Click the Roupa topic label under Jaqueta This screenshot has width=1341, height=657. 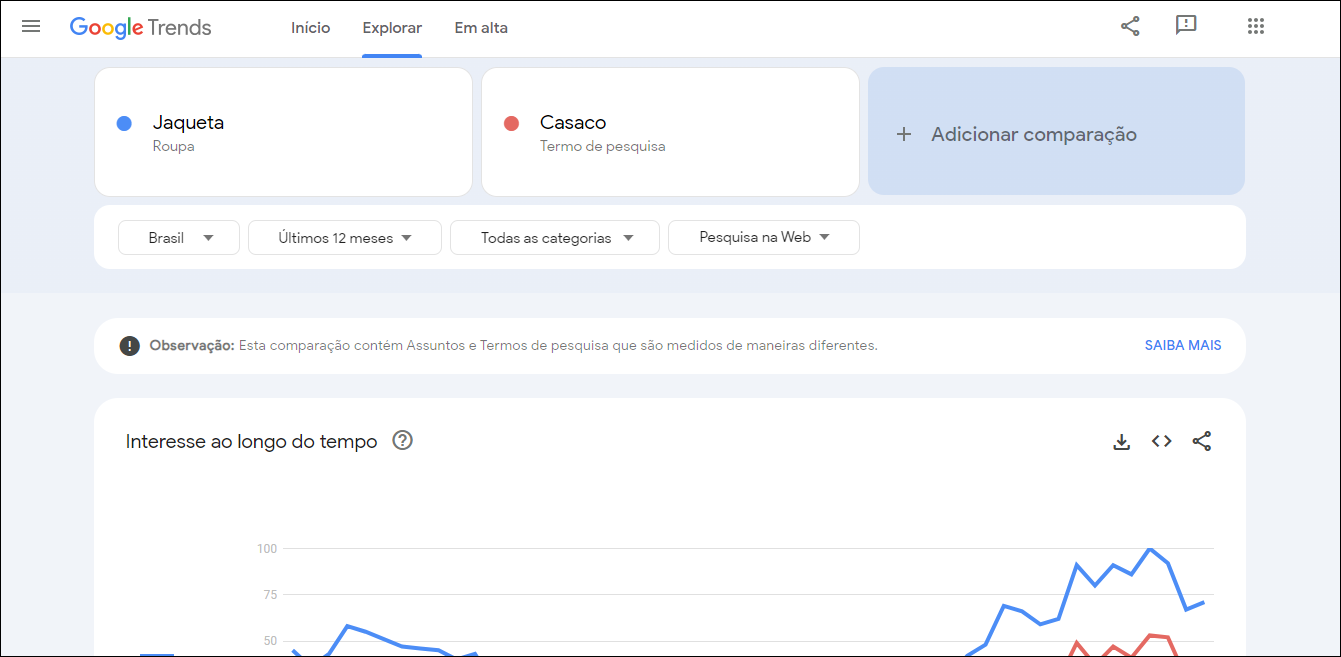[173, 146]
